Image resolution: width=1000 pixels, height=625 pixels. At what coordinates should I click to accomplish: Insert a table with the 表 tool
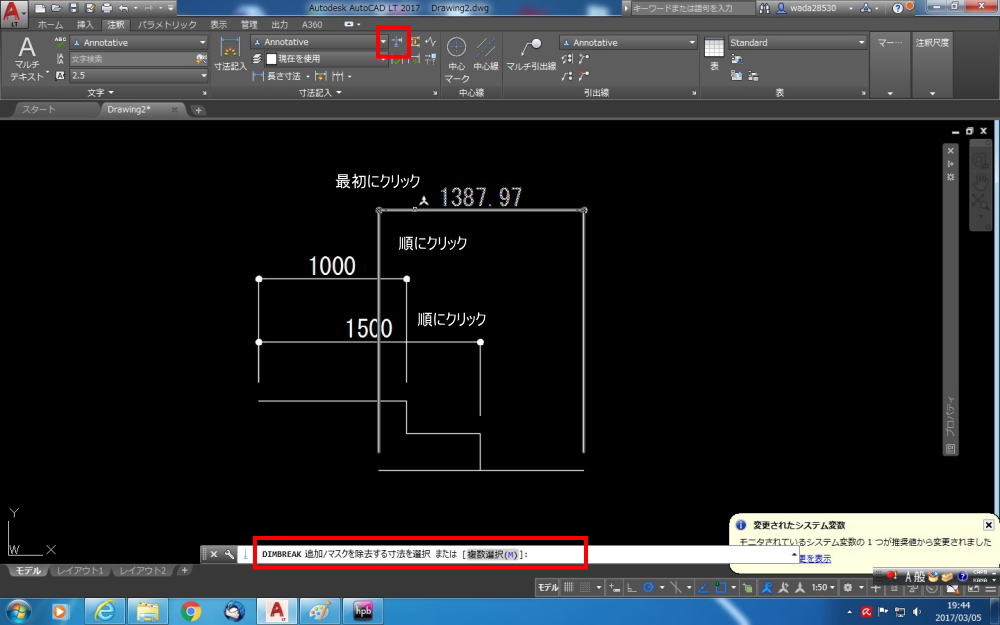(x=714, y=54)
